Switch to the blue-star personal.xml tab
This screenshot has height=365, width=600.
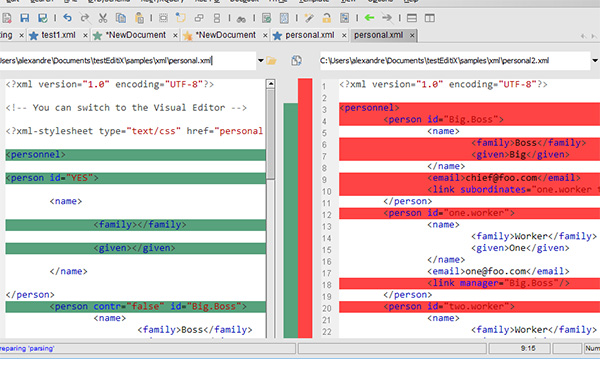click(x=310, y=35)
